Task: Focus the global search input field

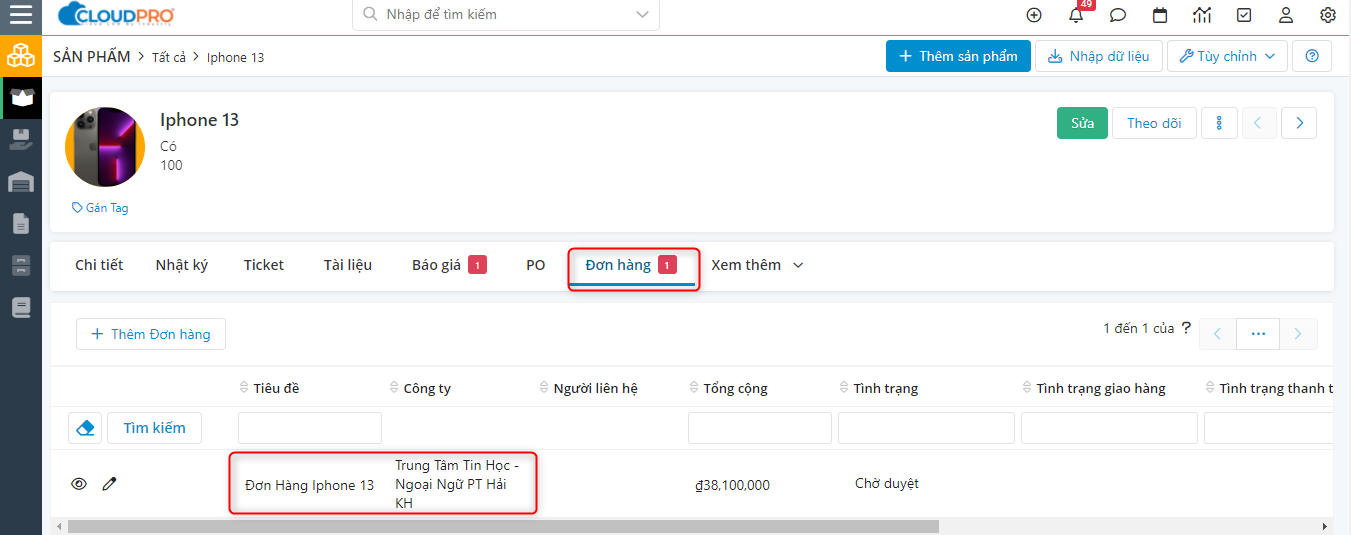Action: click(506, 14)
